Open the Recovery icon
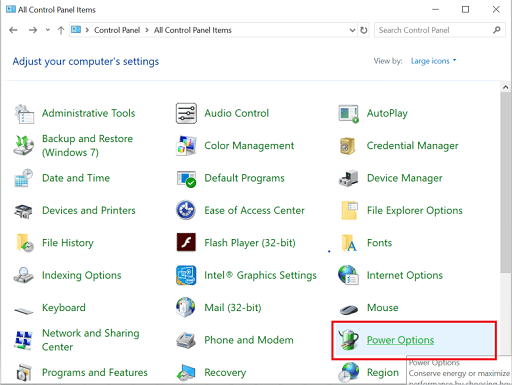Image resolution: width=512 pixels, height=385 pixels. click(x=186, y=373)
